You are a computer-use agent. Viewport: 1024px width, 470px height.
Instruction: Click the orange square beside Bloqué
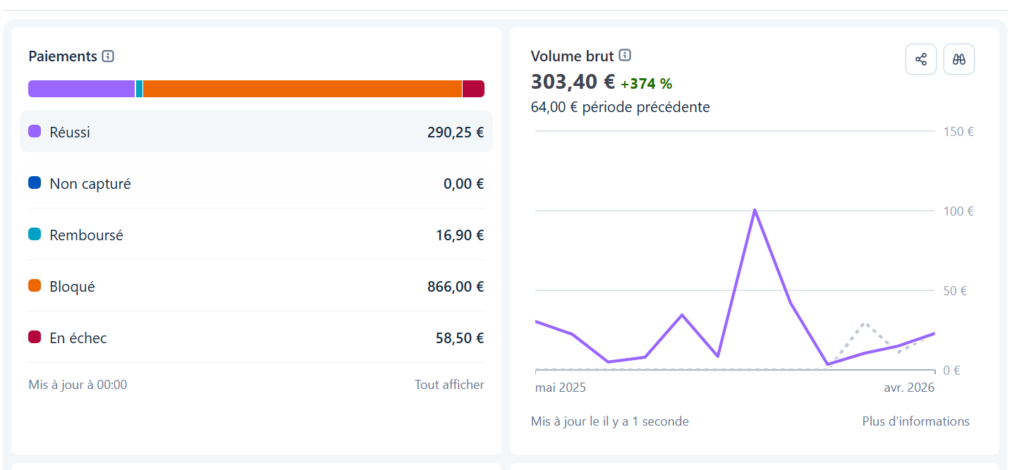point(34,286)
